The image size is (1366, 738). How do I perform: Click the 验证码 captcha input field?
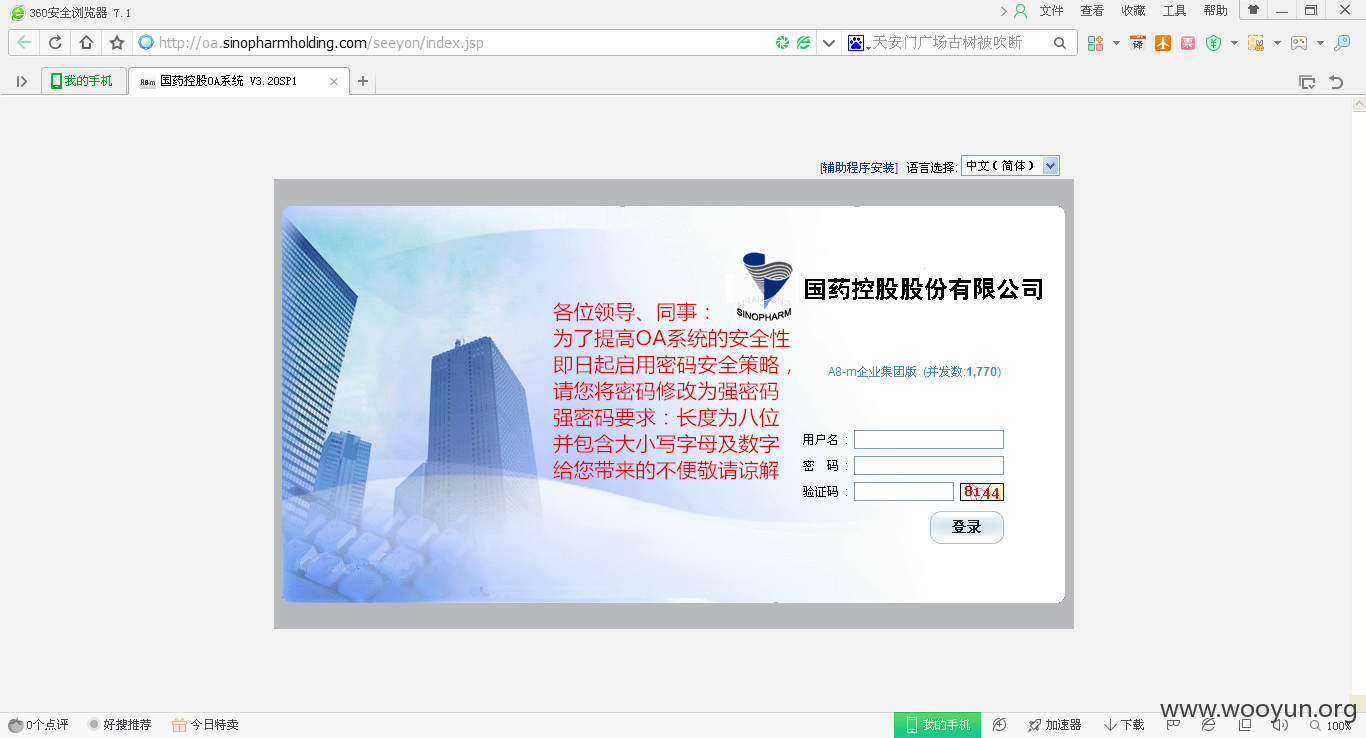[x=904, y=492]
